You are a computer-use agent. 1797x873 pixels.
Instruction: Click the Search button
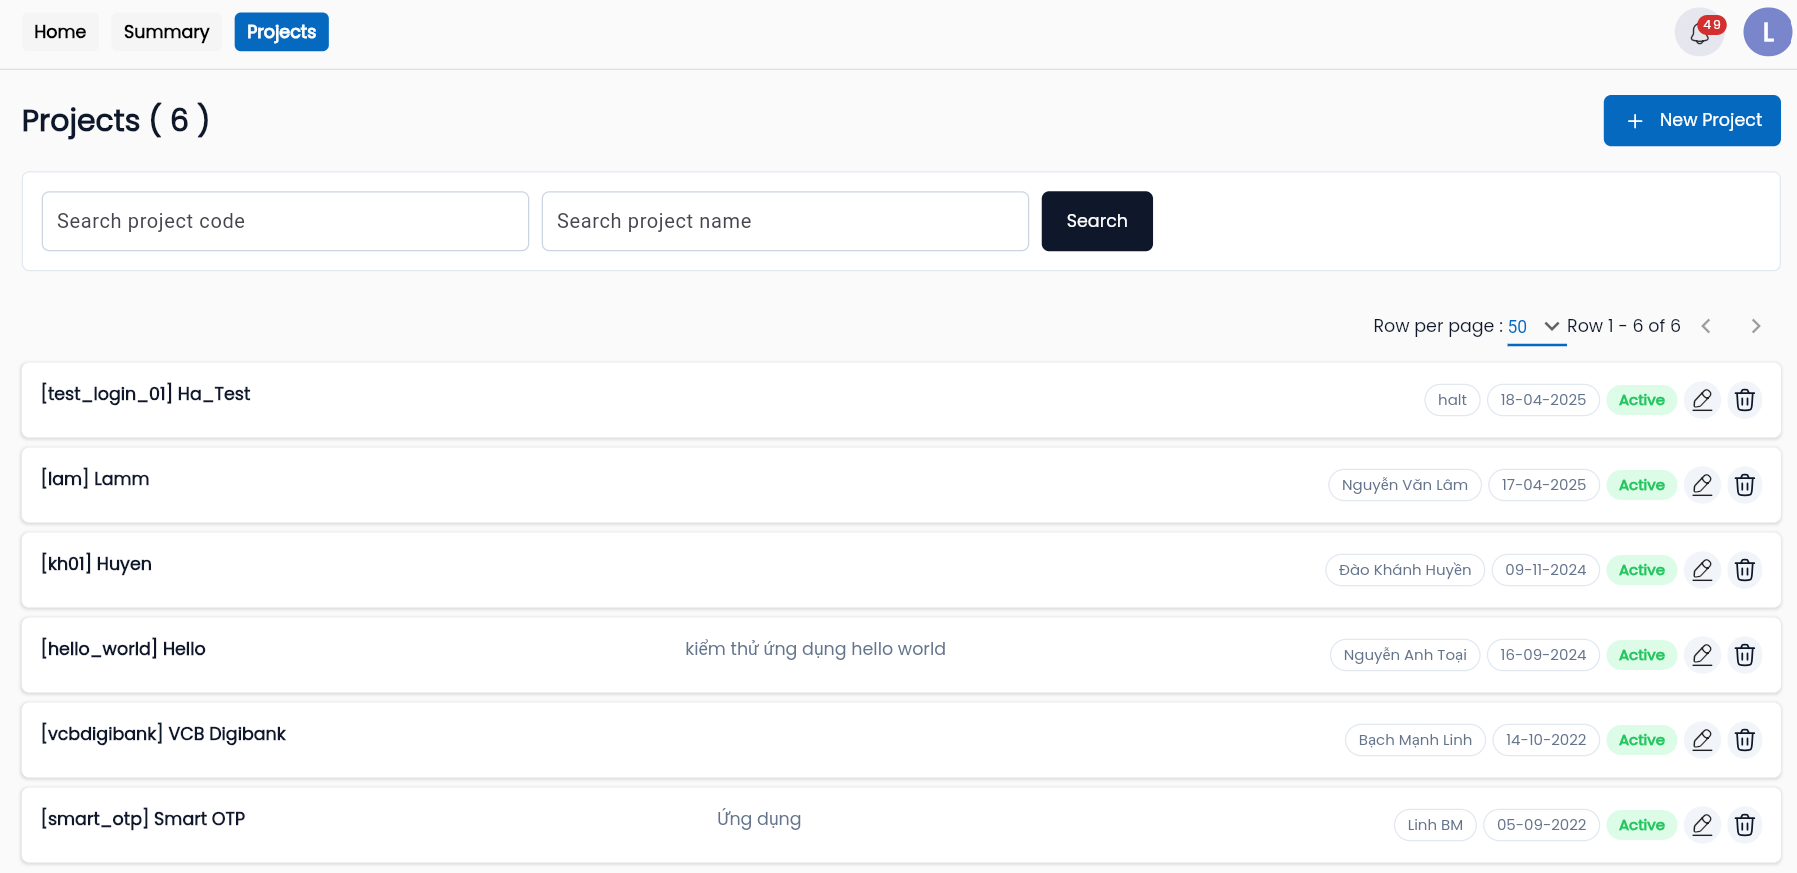click(x=1097, y=221)
